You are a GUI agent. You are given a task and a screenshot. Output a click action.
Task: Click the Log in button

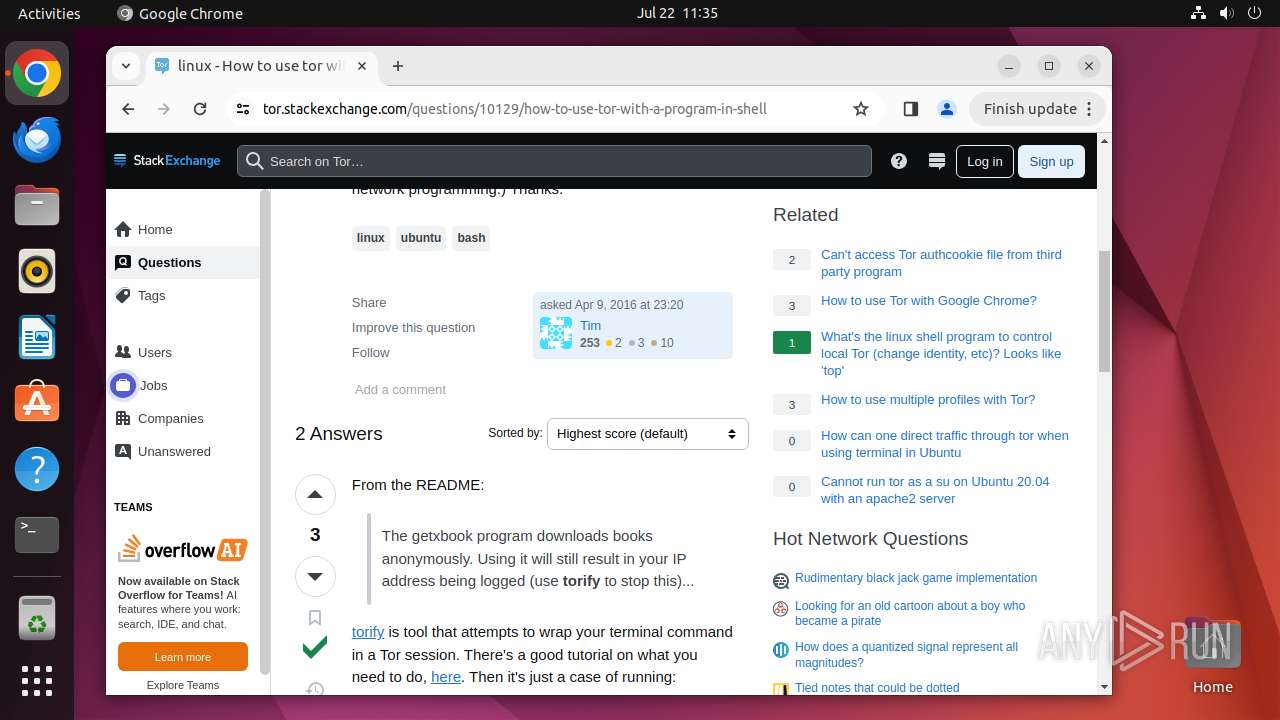click(x=984, y=161)
